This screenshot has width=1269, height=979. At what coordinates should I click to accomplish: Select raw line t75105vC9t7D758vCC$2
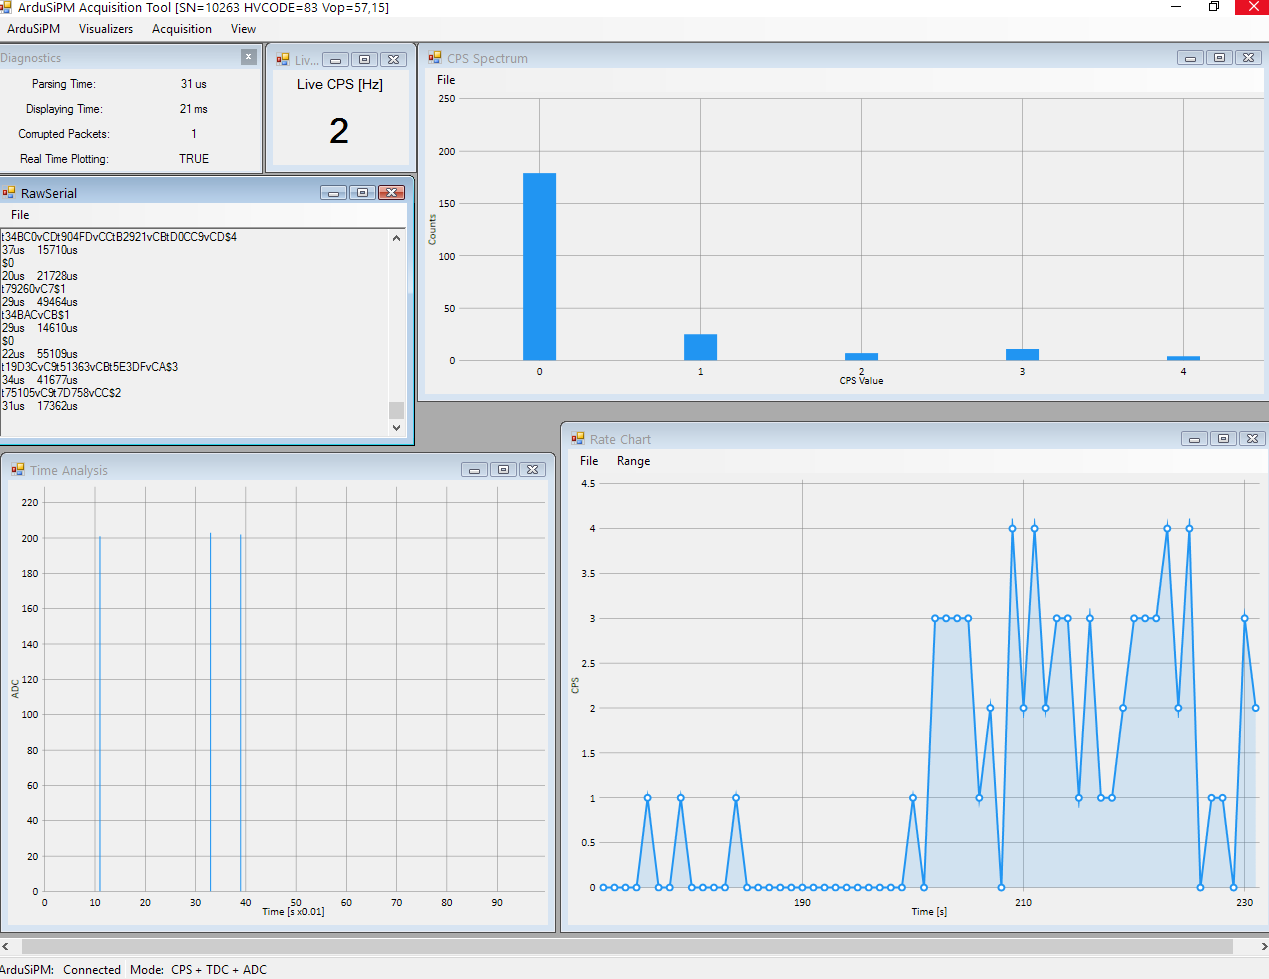point(61,393)
